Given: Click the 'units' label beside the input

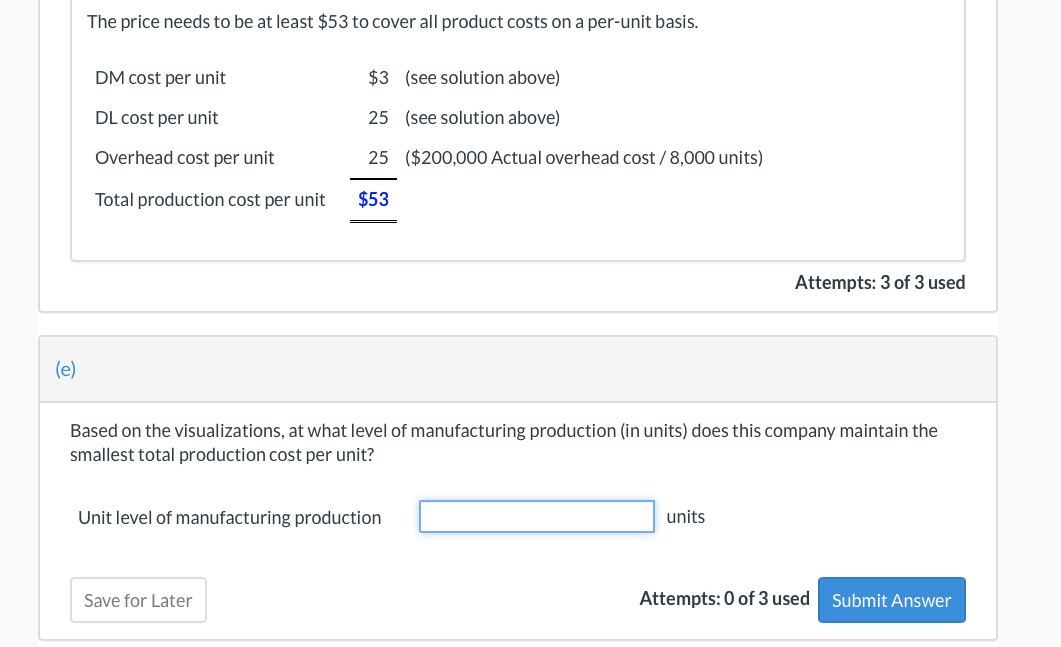Looking at the screenshot, I should pos(685,517).
